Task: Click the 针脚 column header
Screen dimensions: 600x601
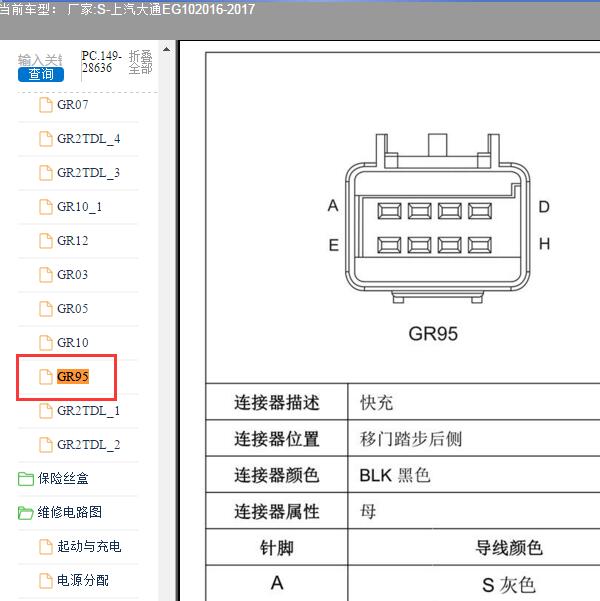Action: point(276,548)
